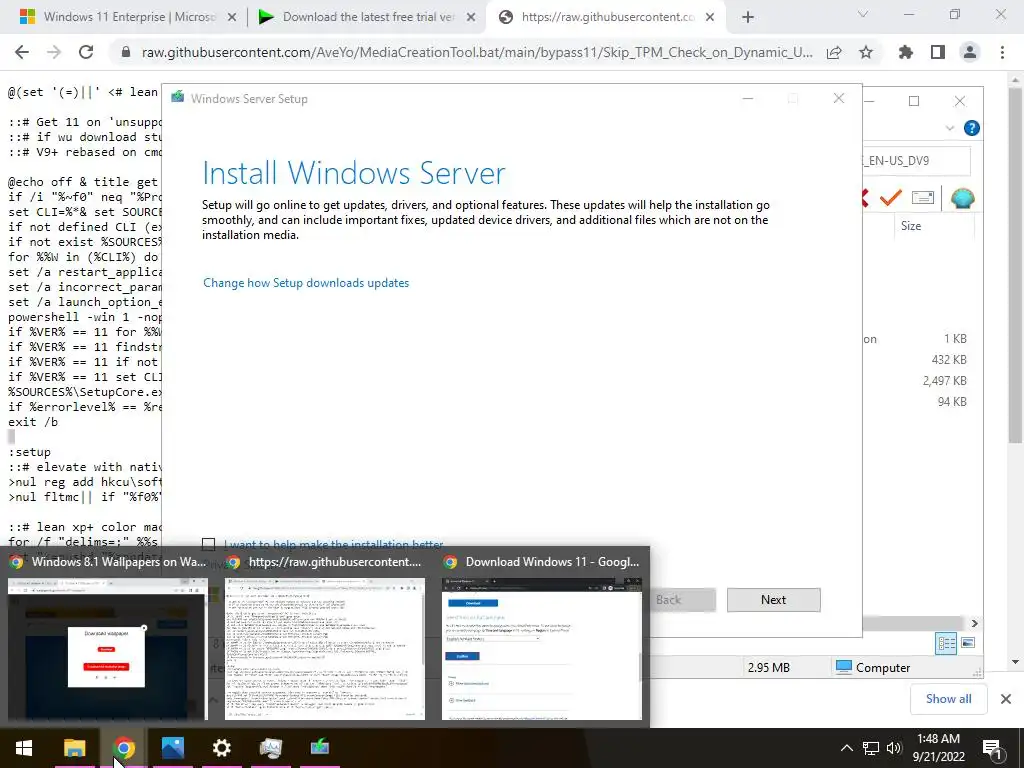Open Photos app from taskbar
This screenshot has height=768, width=1024.
tap(172, 748)
